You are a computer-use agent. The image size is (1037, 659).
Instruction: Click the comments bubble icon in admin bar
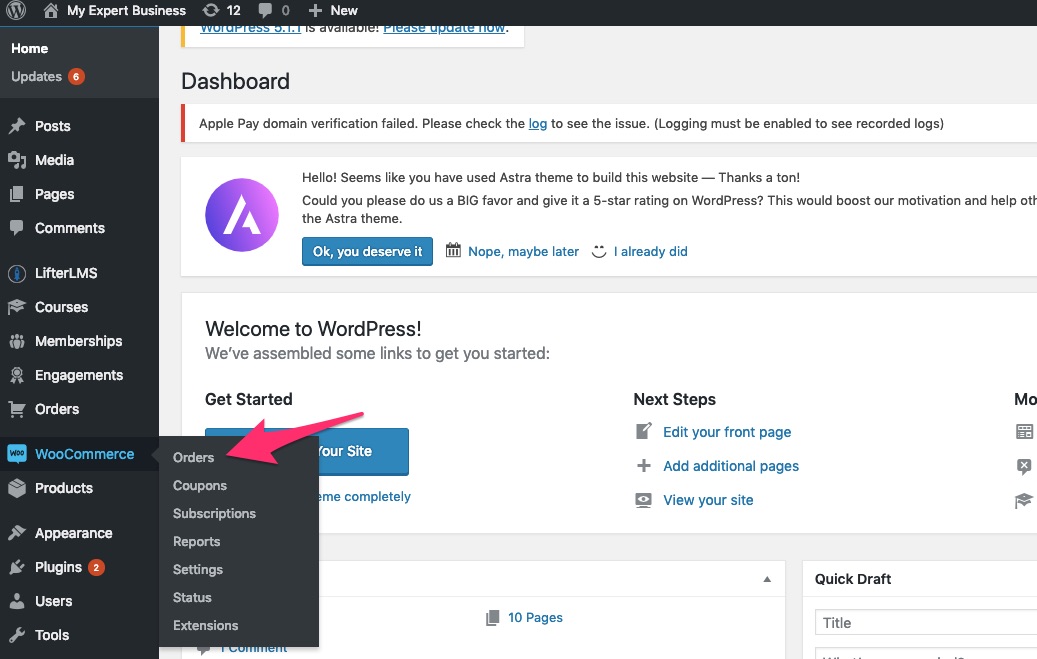265,11
